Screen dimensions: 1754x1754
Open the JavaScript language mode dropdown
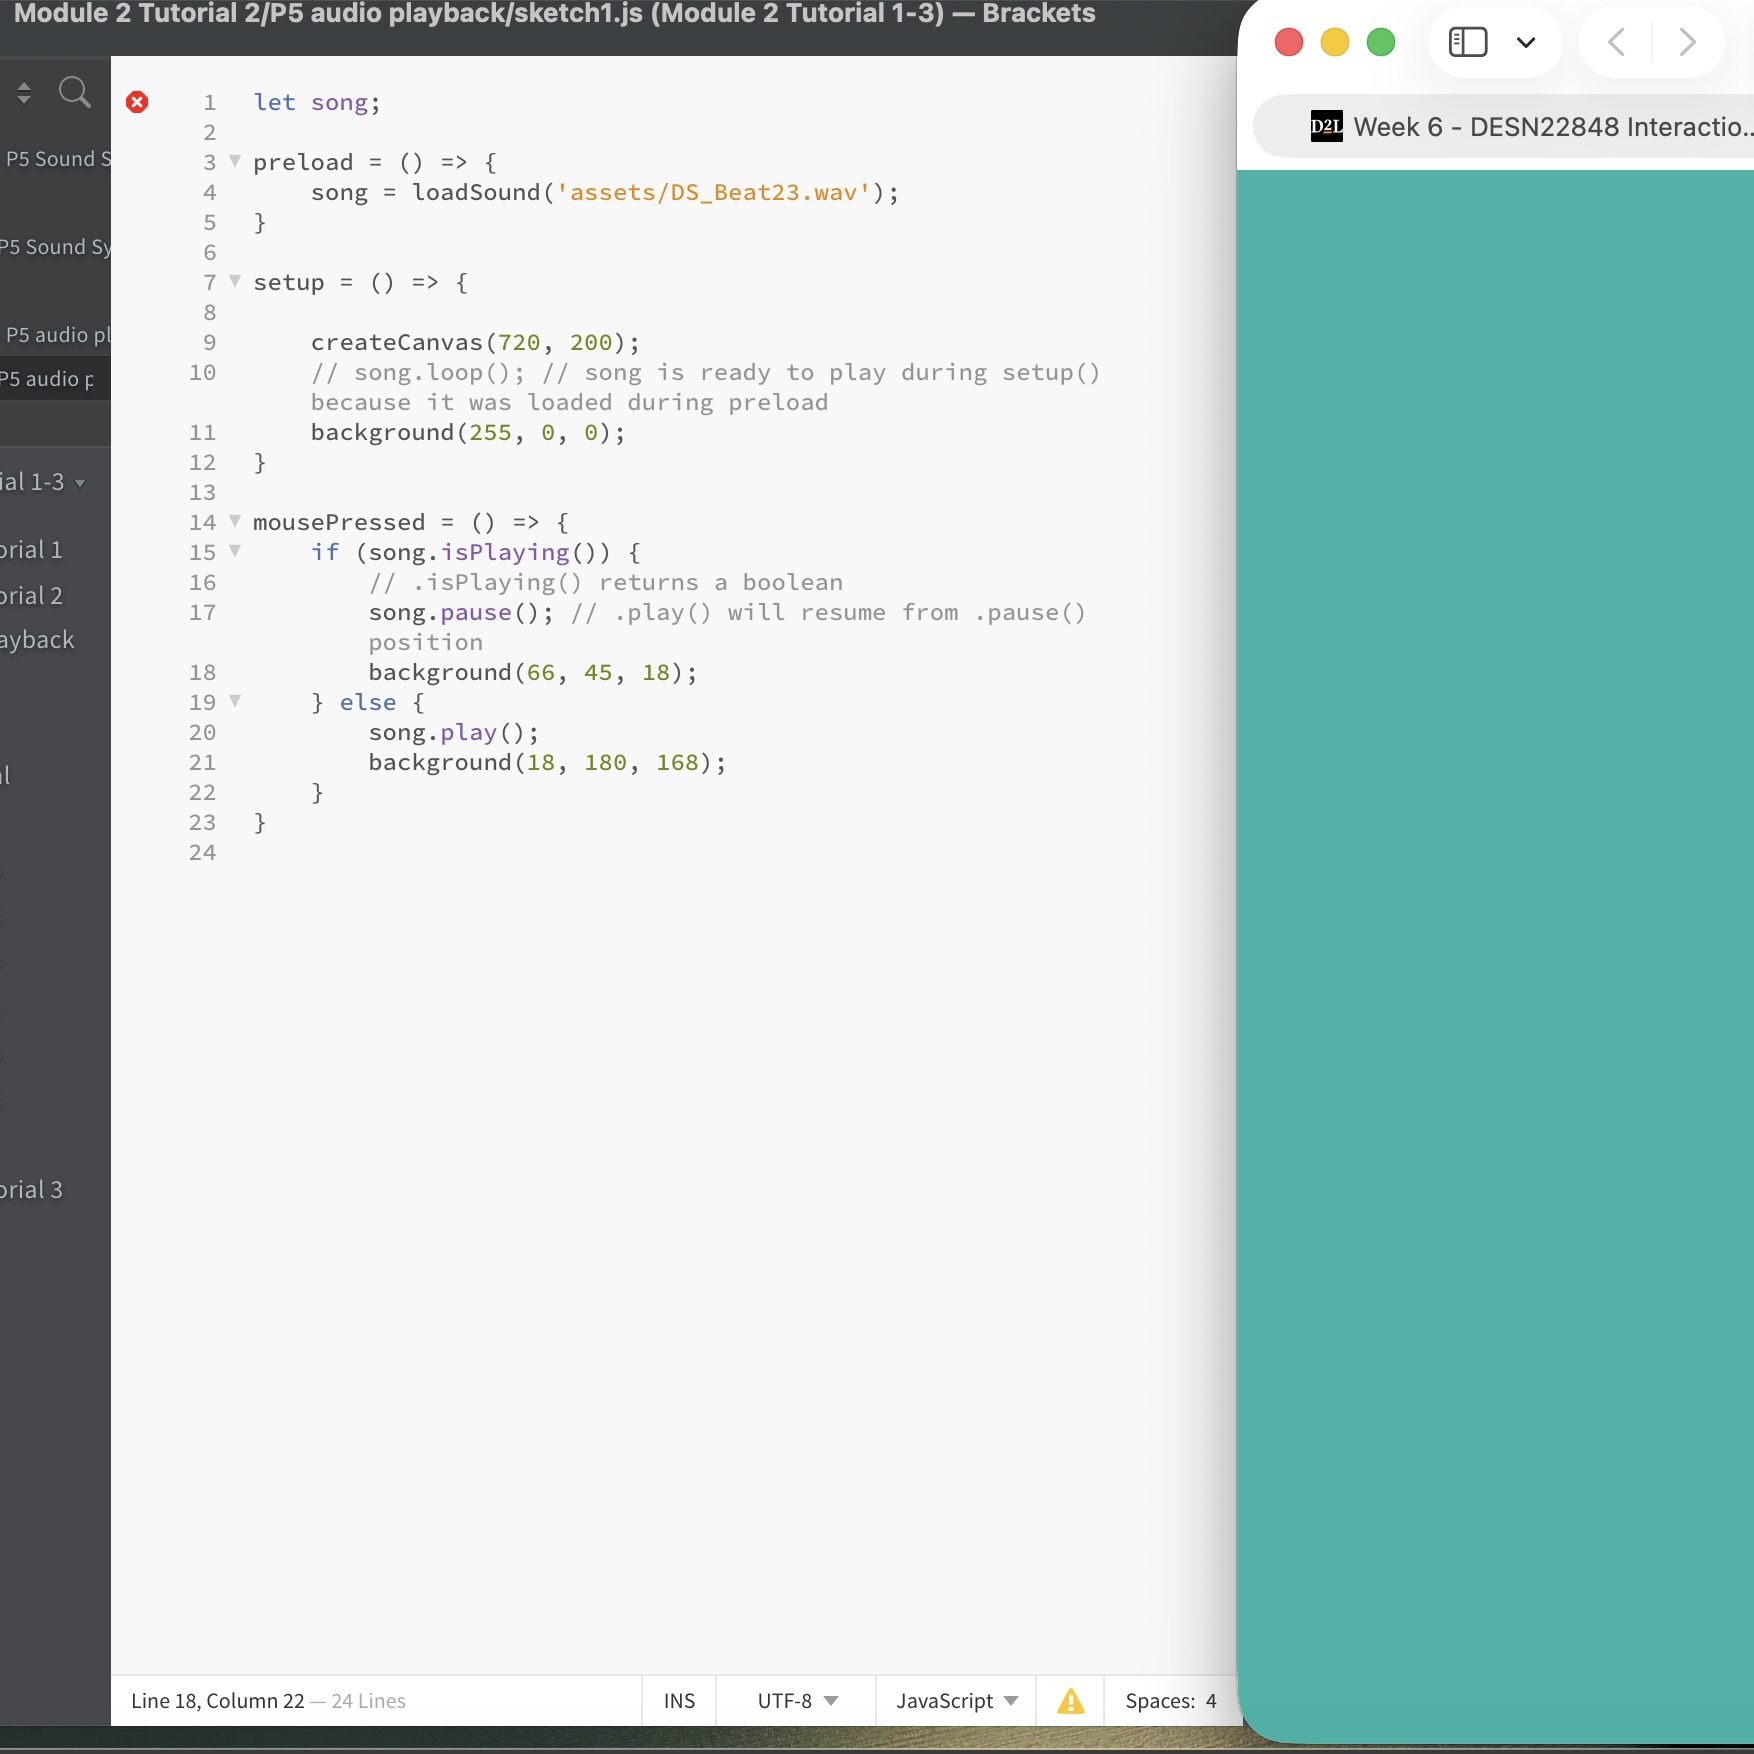click(956, 1701)
